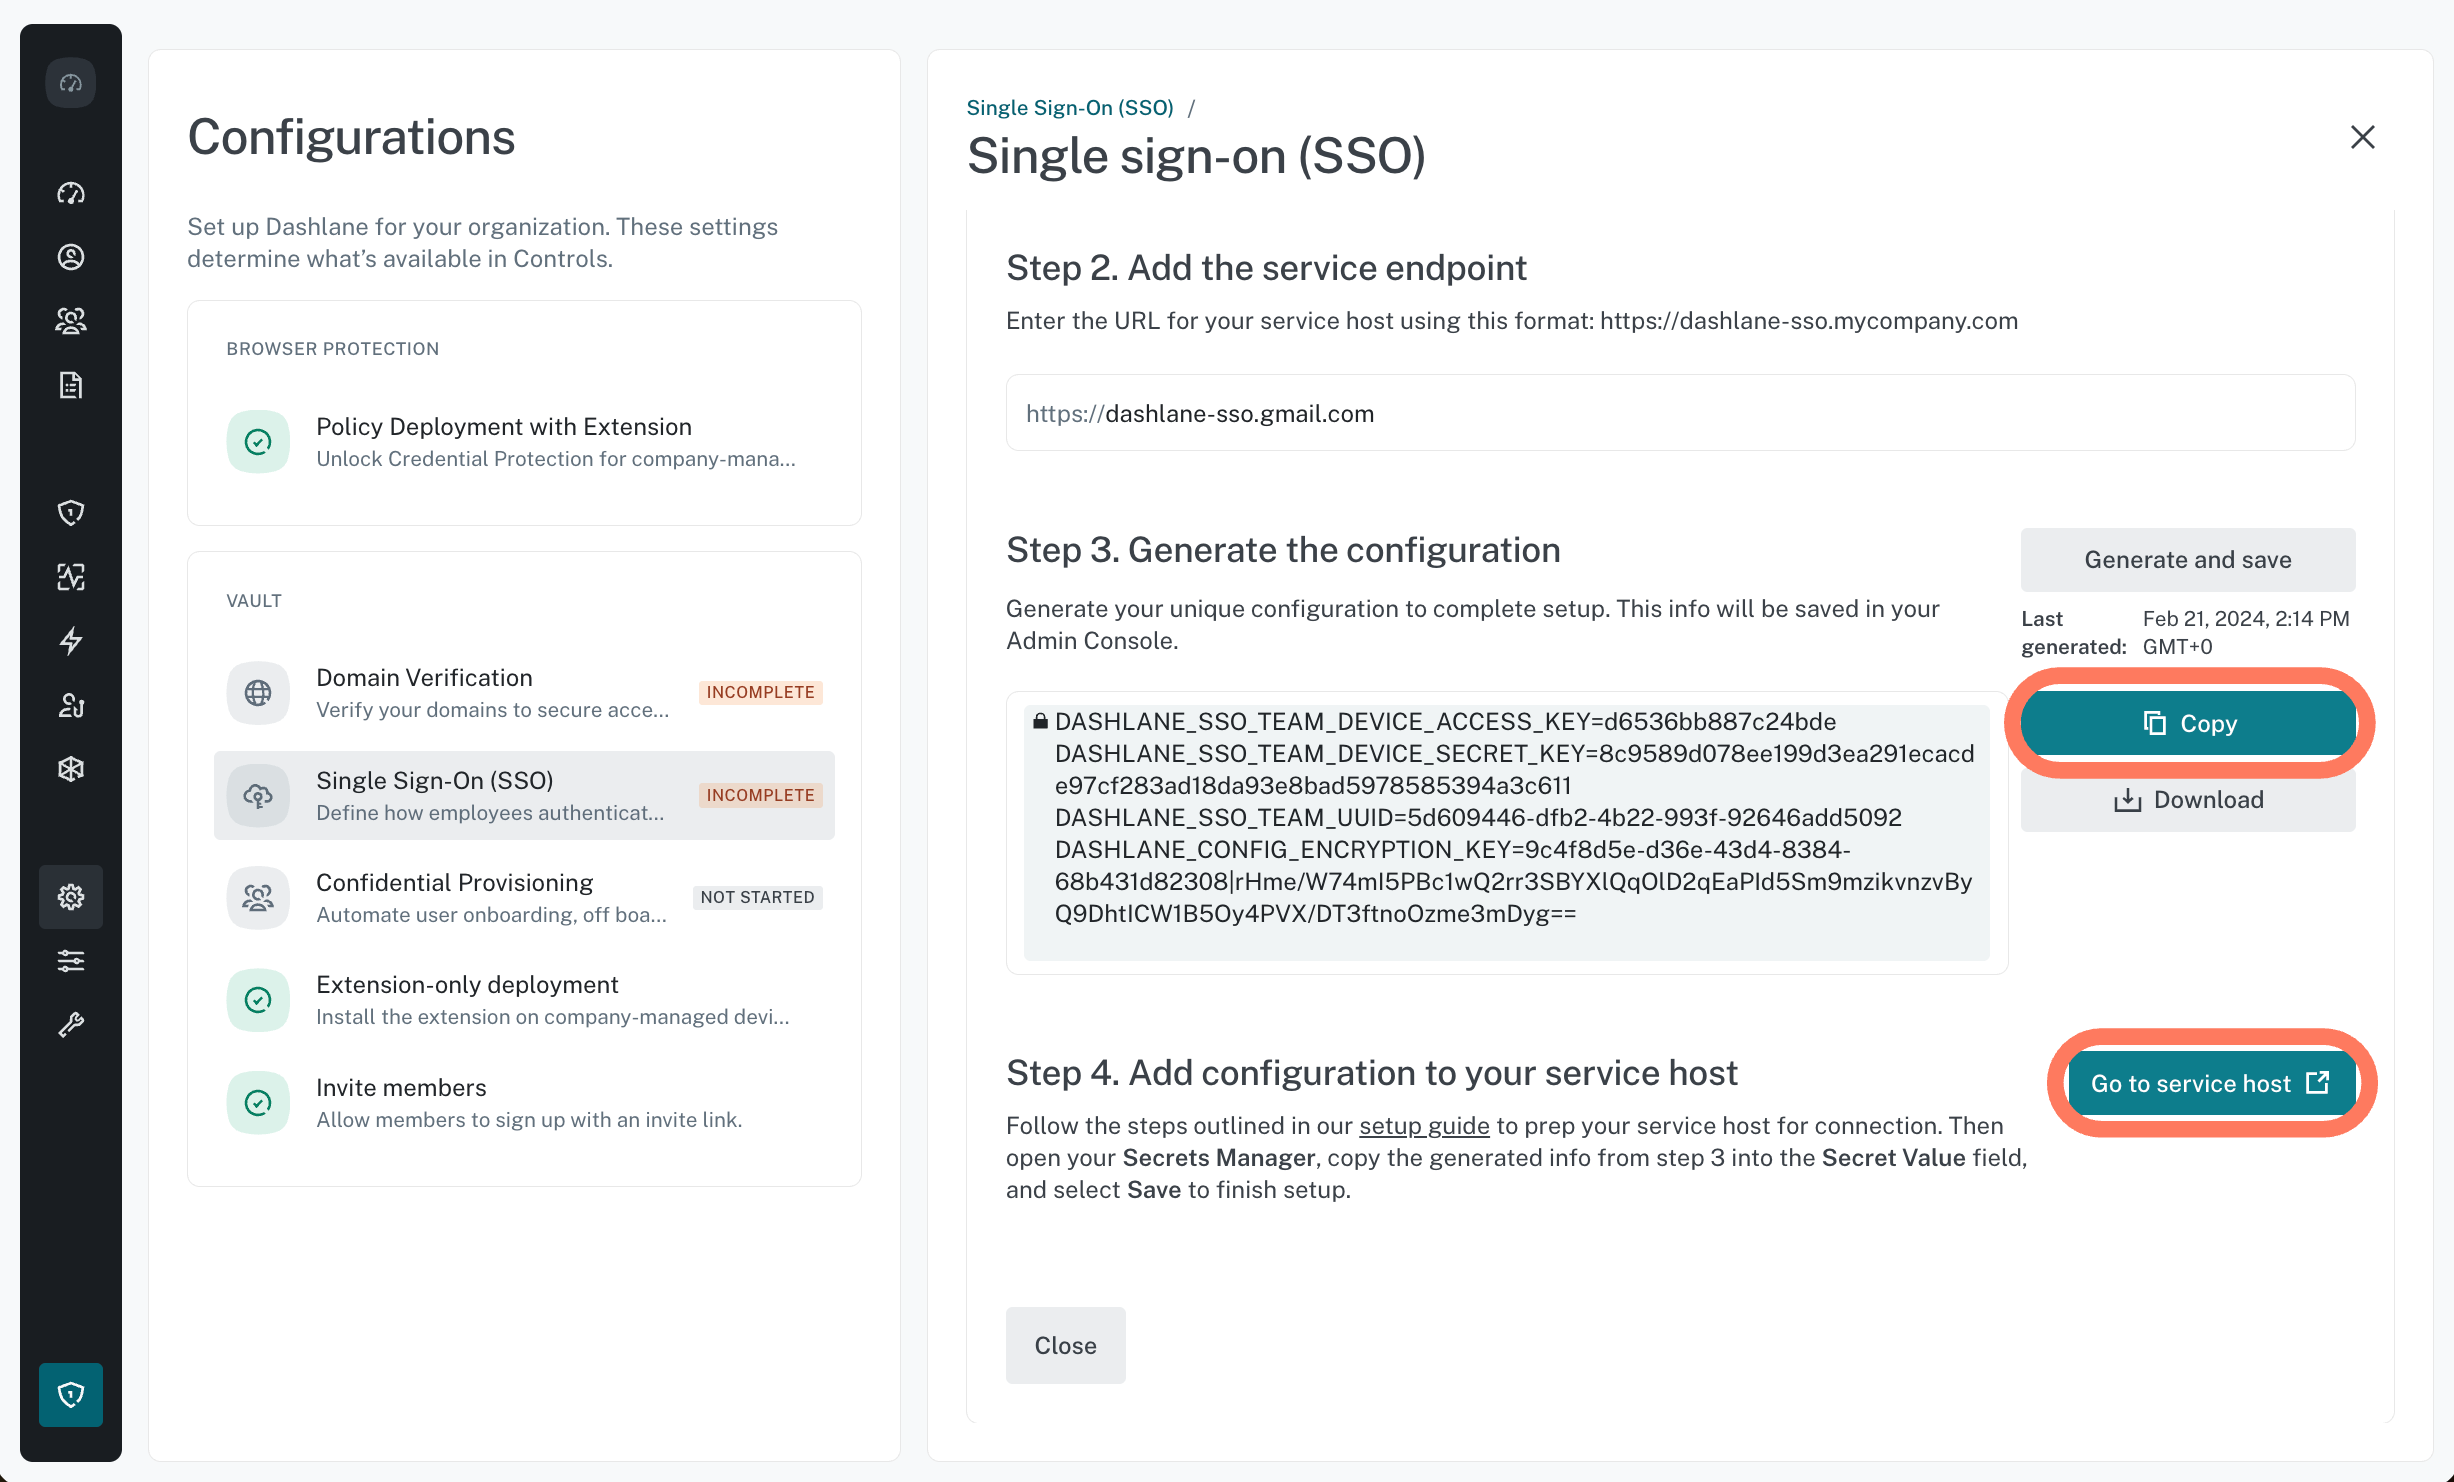Click Go to service host button
2454x1482 pixels.
tap(2210, 1084)
